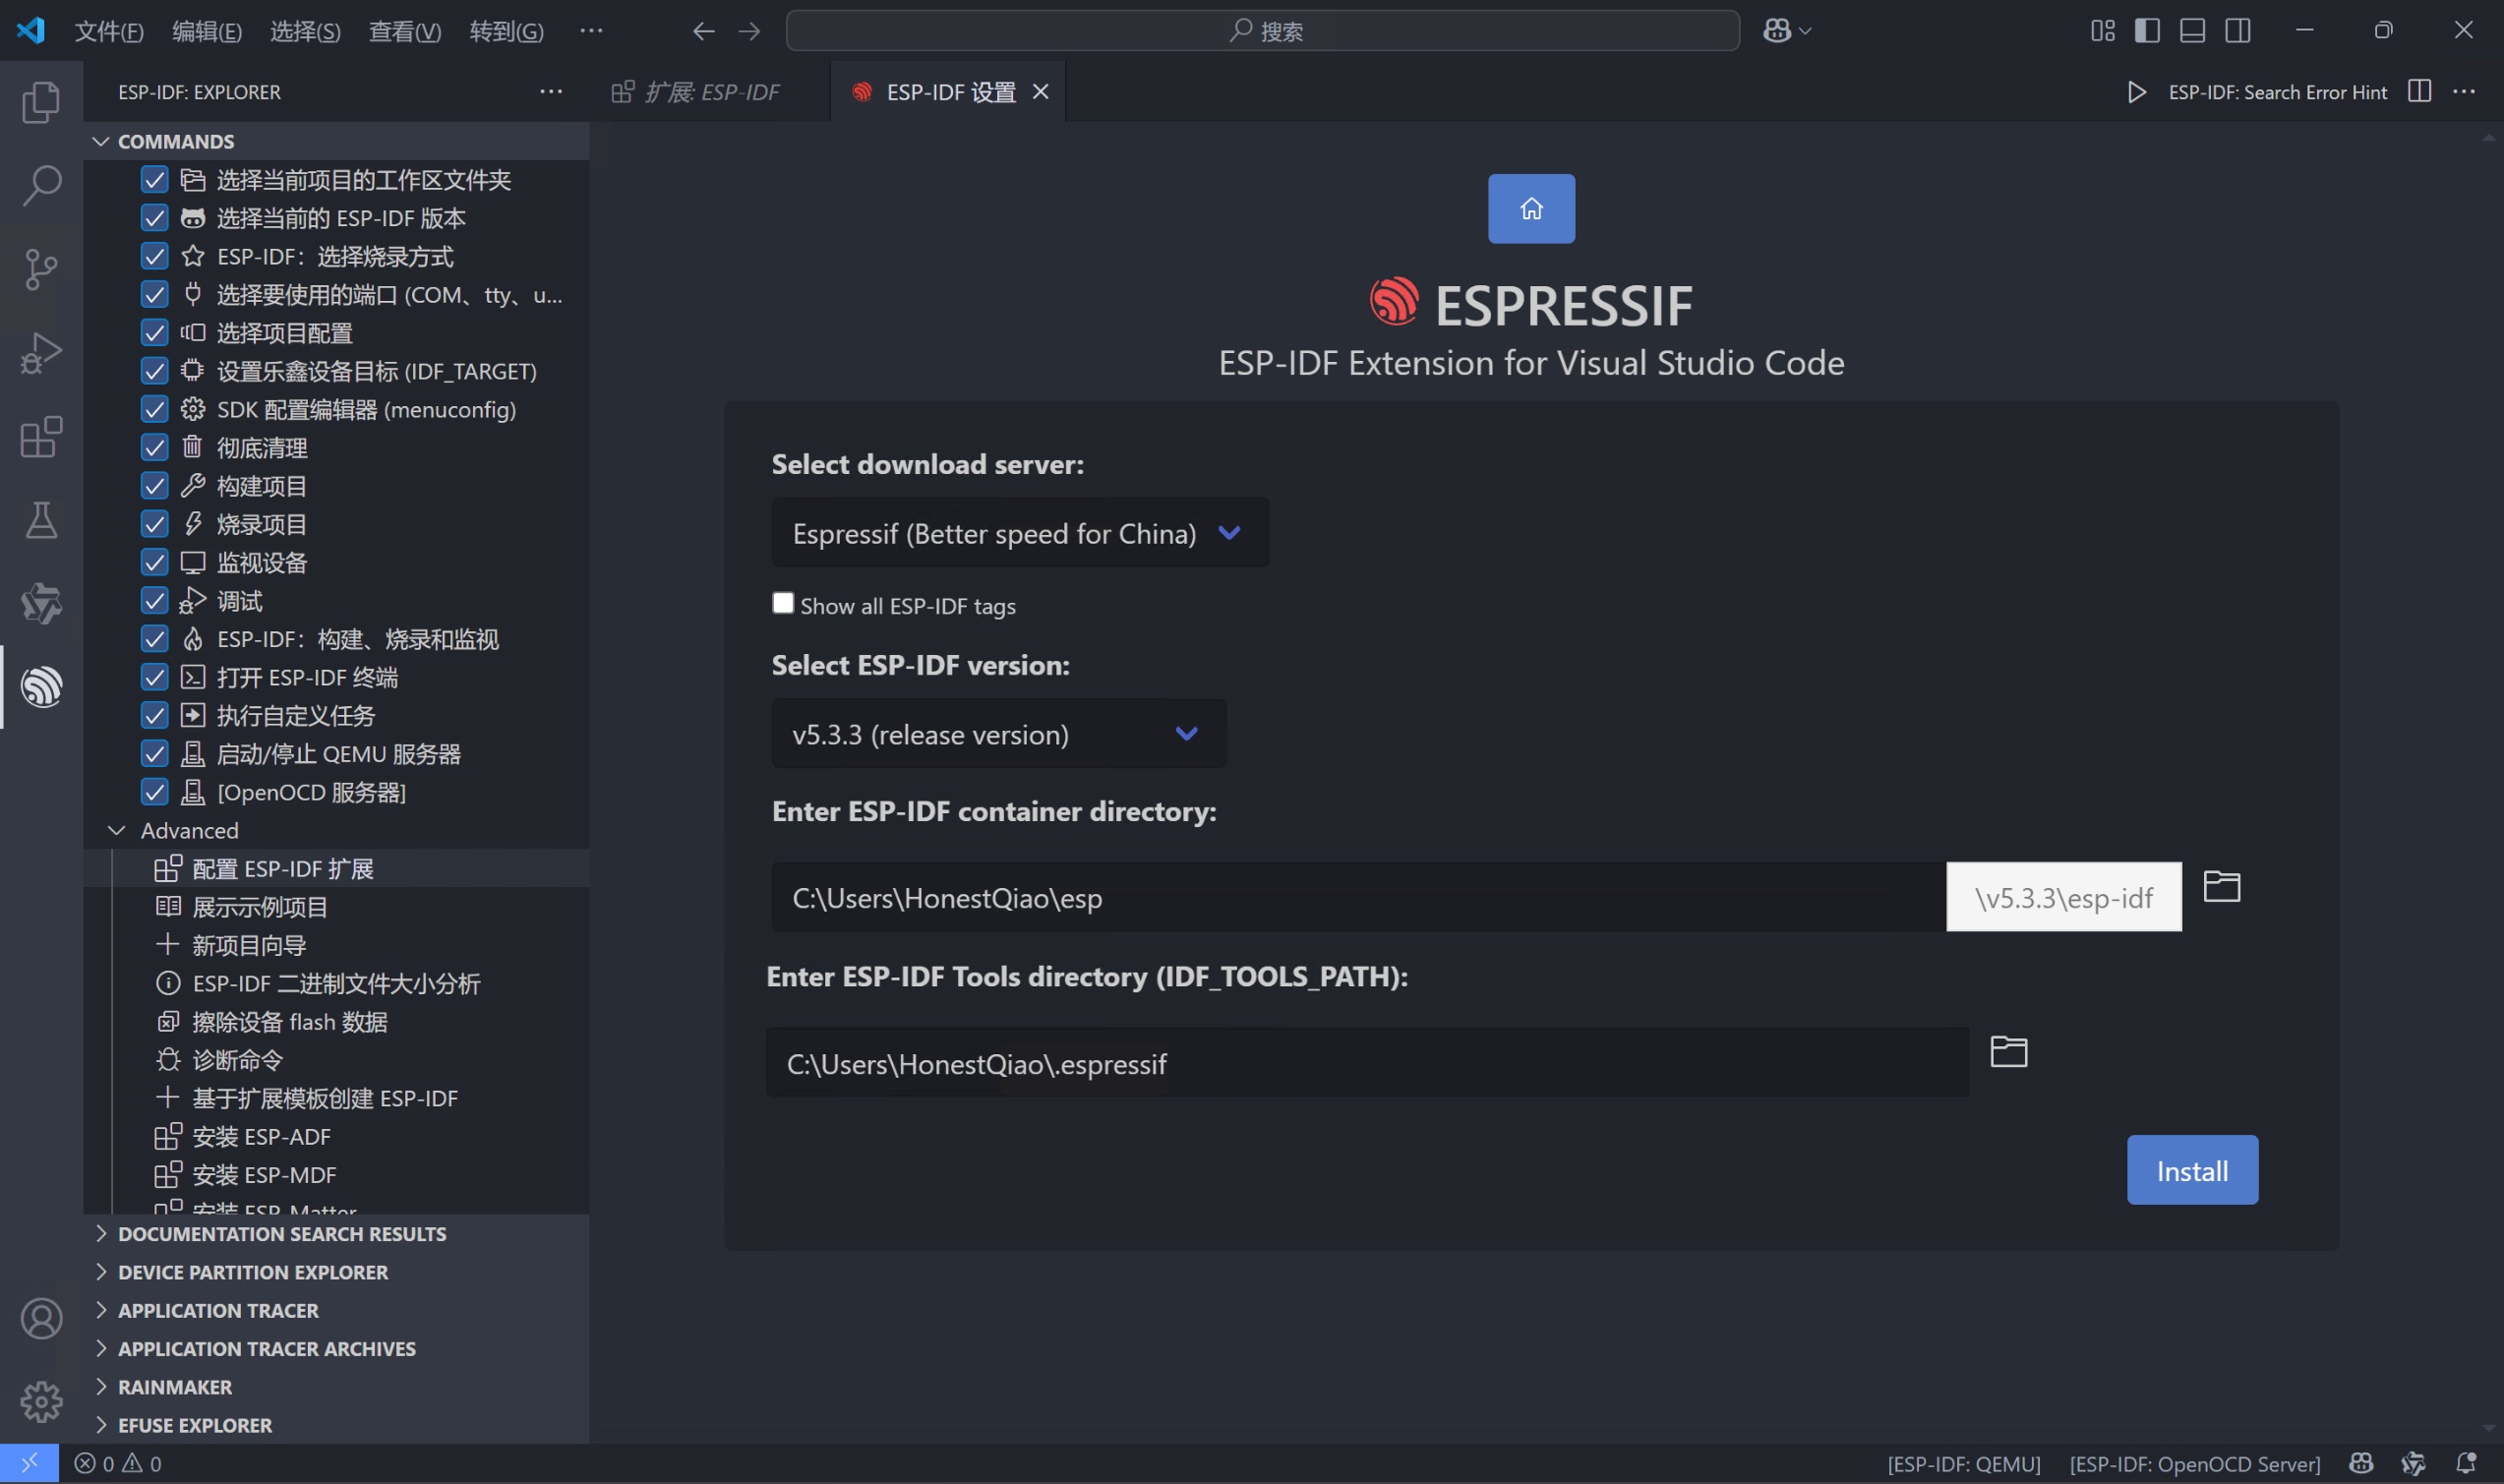Open Run and Debug view

coord(41,353)
